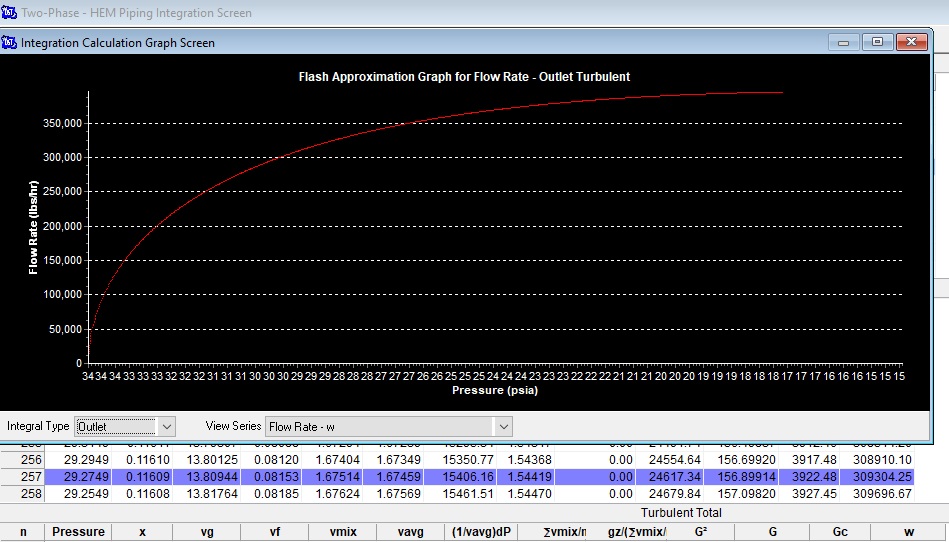Click the 'vmix' column header

click(x=343, y=532)
